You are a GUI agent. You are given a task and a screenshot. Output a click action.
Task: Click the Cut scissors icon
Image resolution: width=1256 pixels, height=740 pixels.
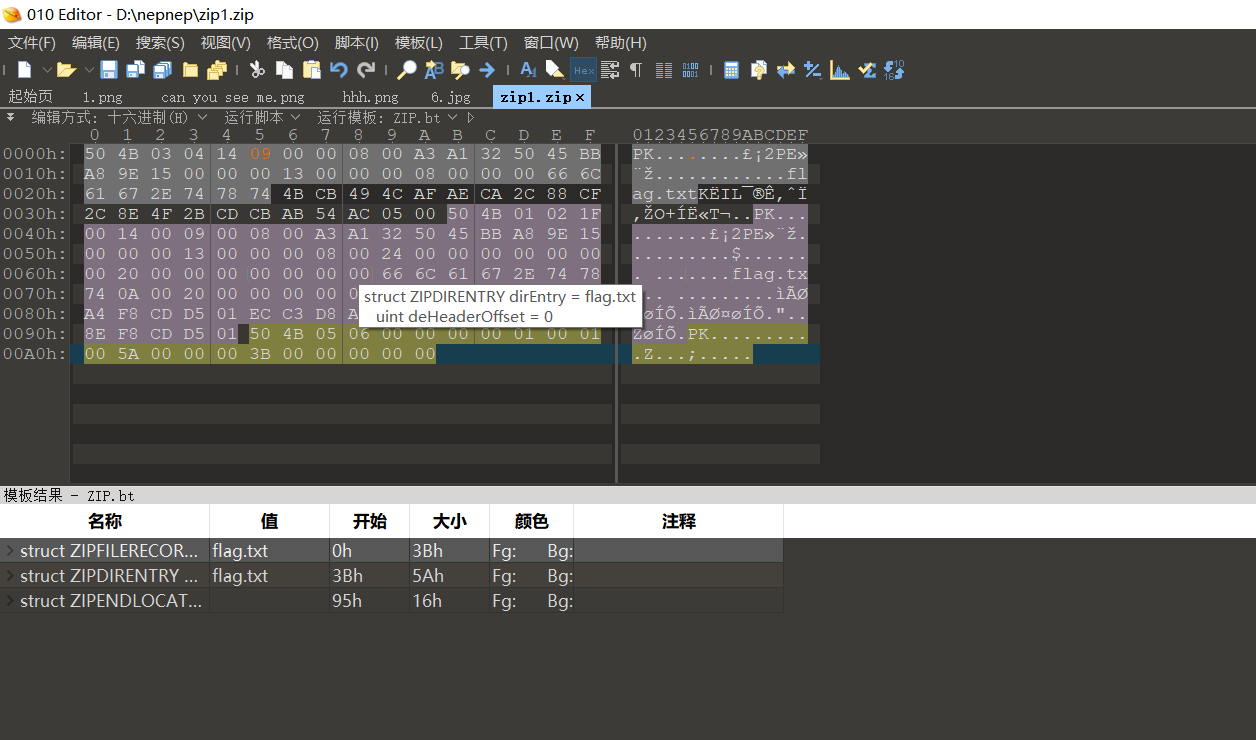click(257, 70)
